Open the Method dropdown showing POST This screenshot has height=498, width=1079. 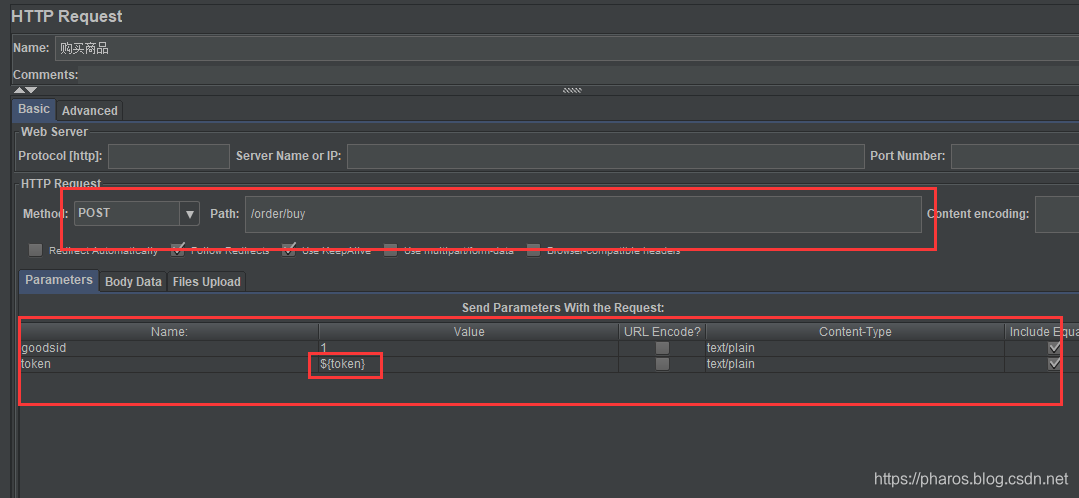click(137, 214)
